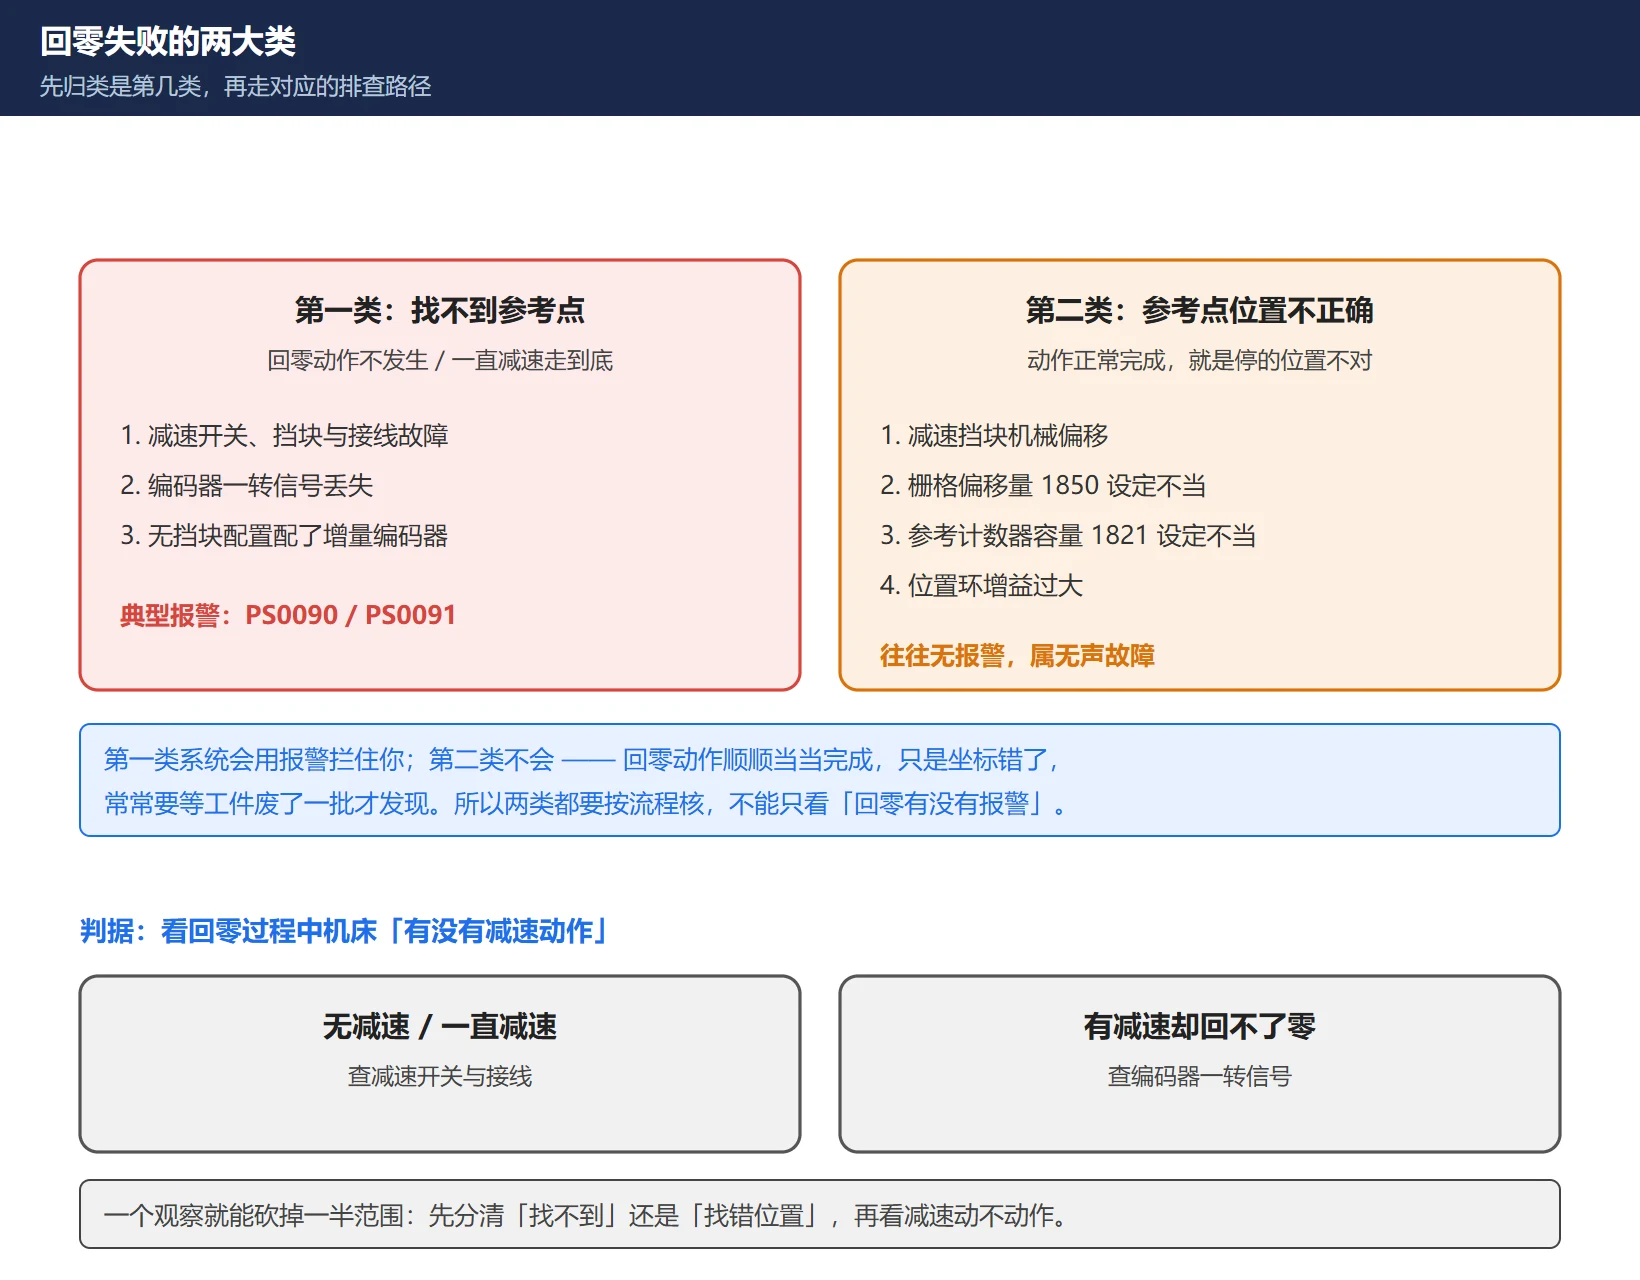The image size is (1640, 1280).
Task: Click the bottom summary line 一个观察就能砍掉一半范围
Action: point(588,1216)
